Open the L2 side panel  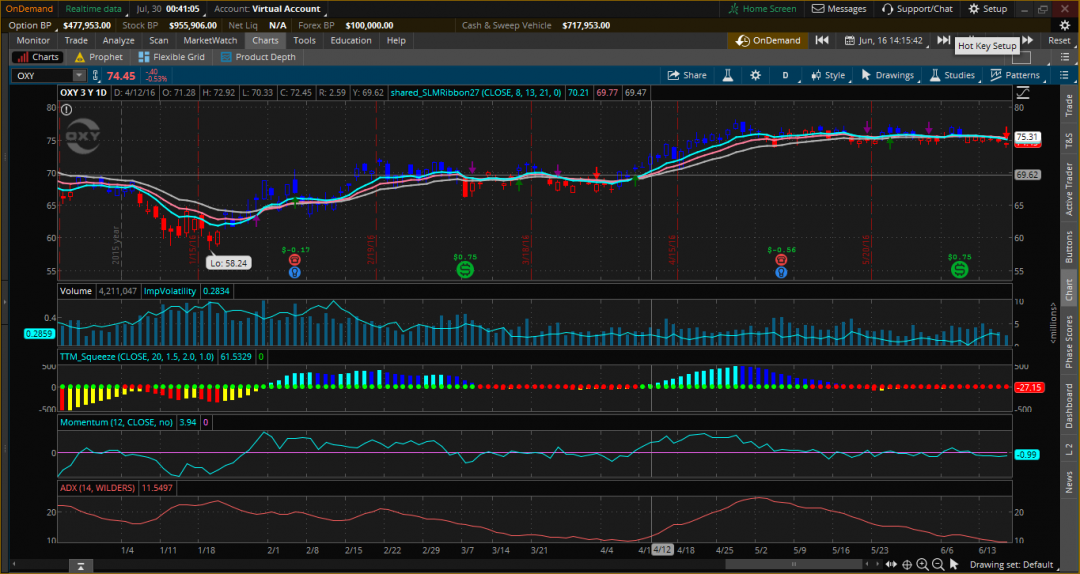click(x=1069, y=450)
